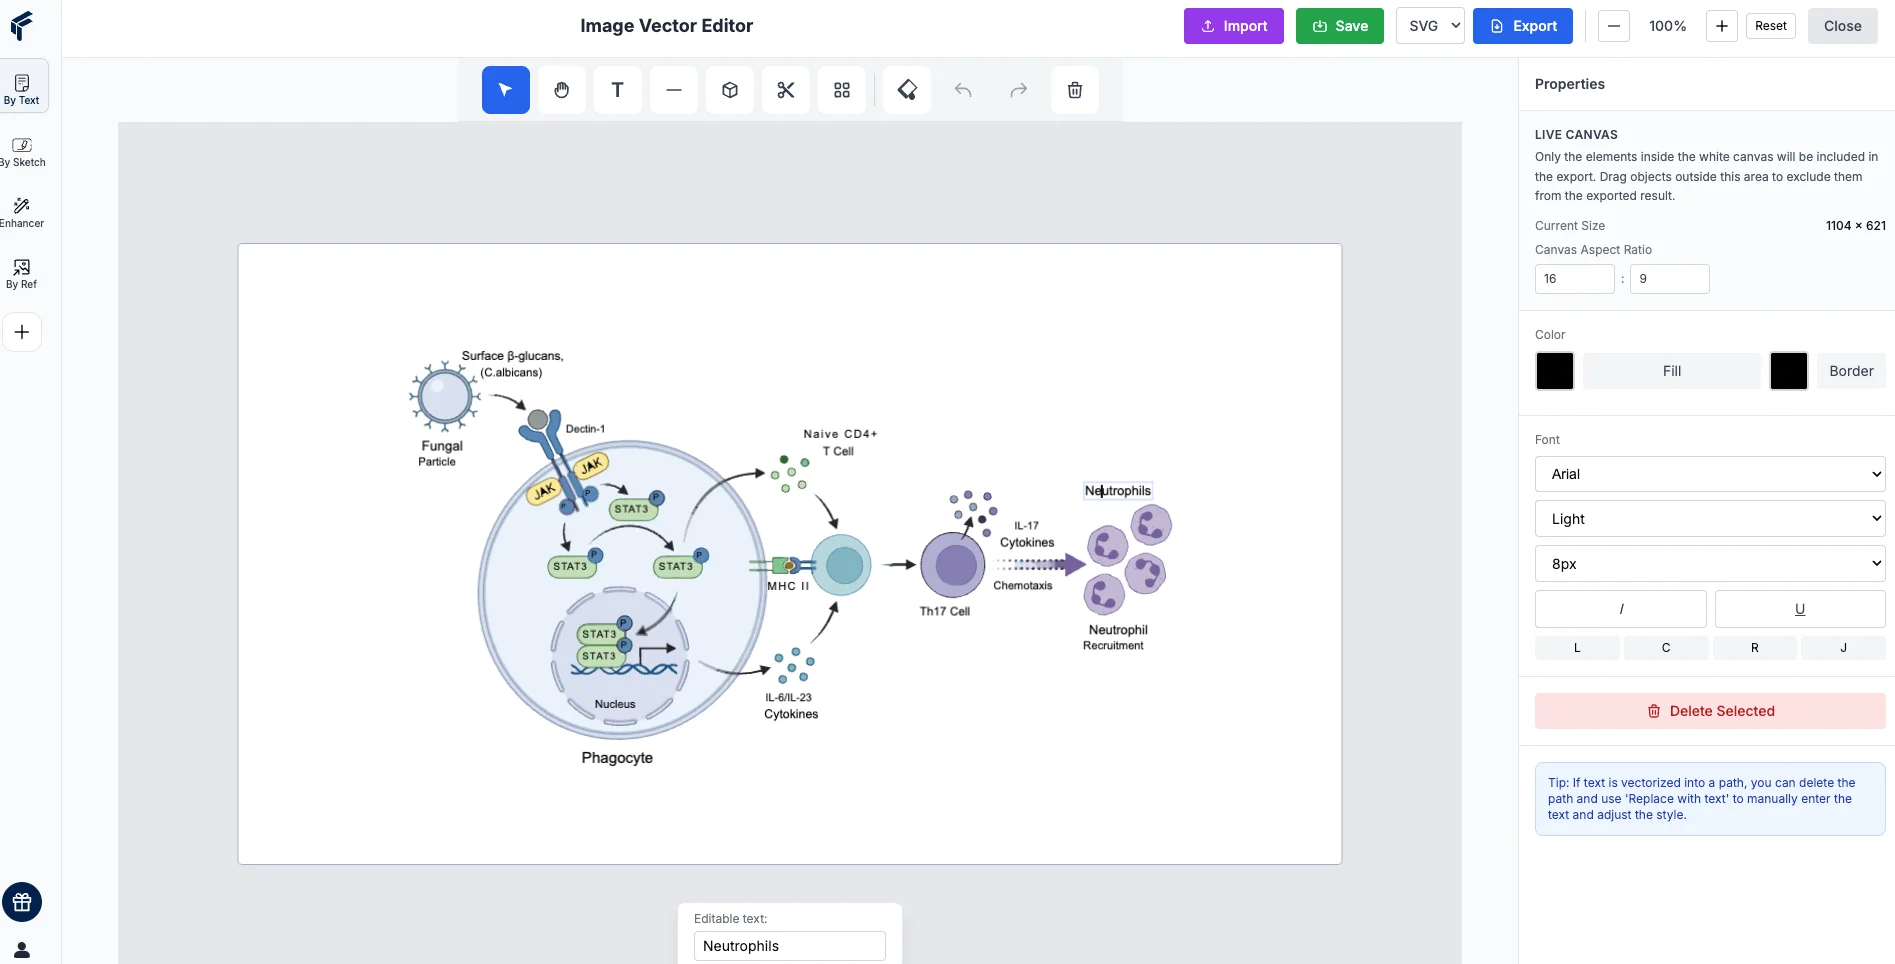This screenshot has height=964, width=1895.
Task: Select the pointer selection tool
Action: click(505, 90)
